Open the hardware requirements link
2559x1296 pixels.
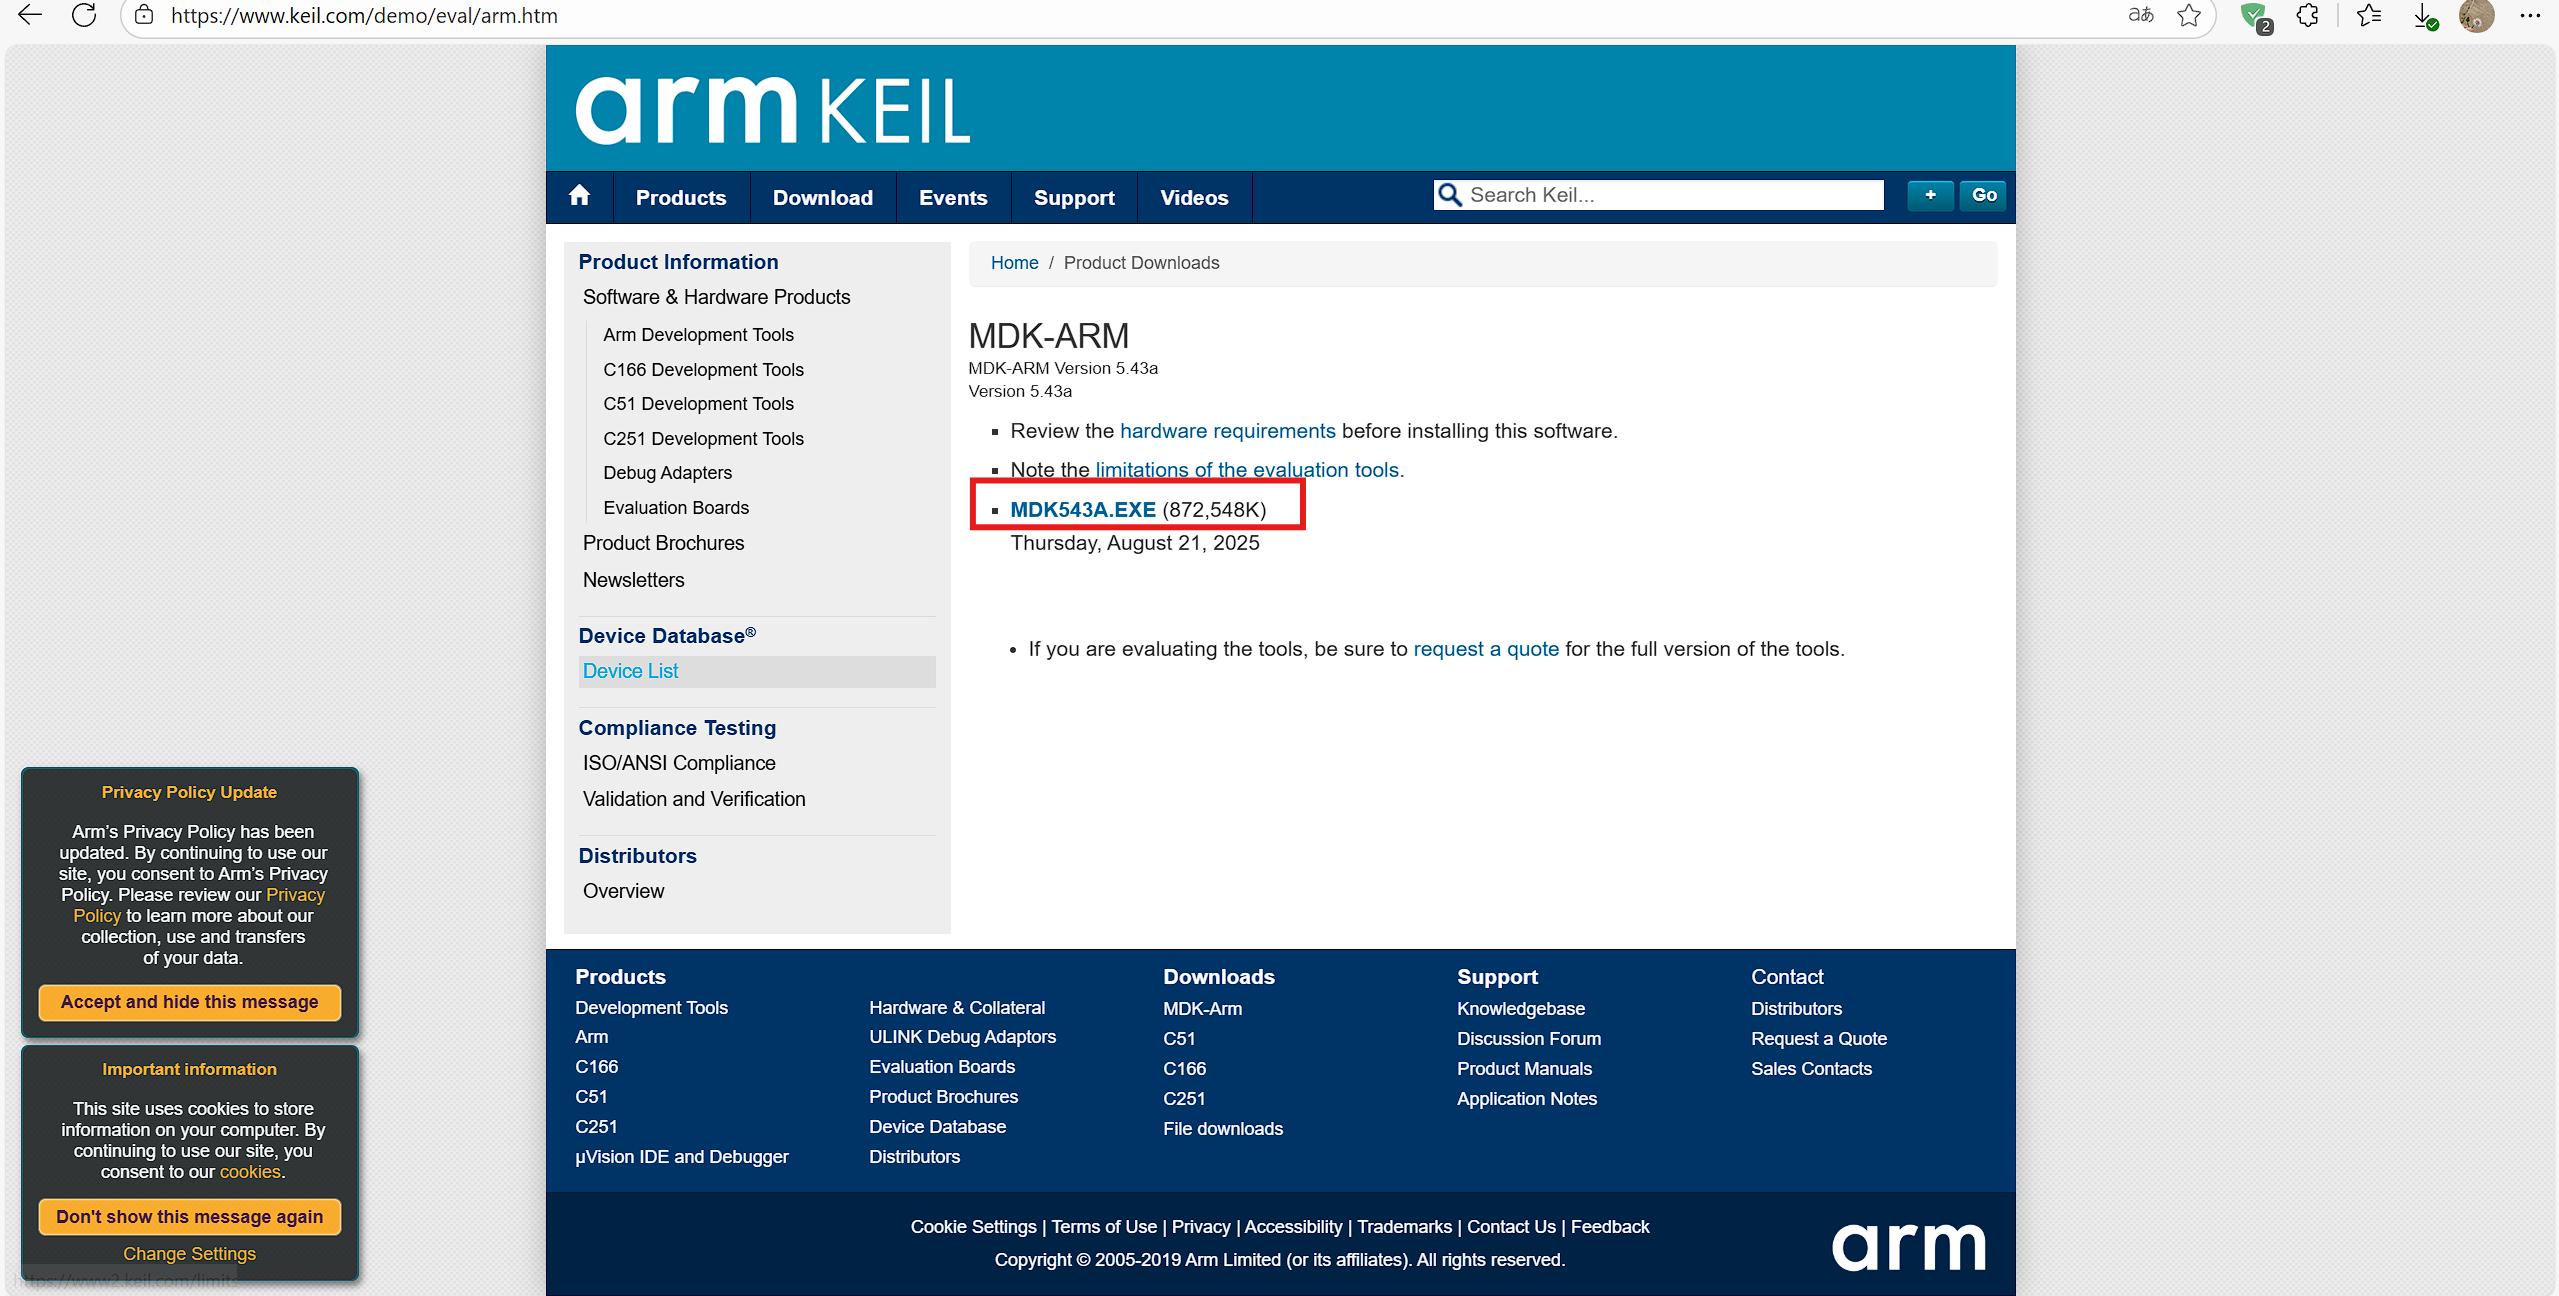(1227, 431)
